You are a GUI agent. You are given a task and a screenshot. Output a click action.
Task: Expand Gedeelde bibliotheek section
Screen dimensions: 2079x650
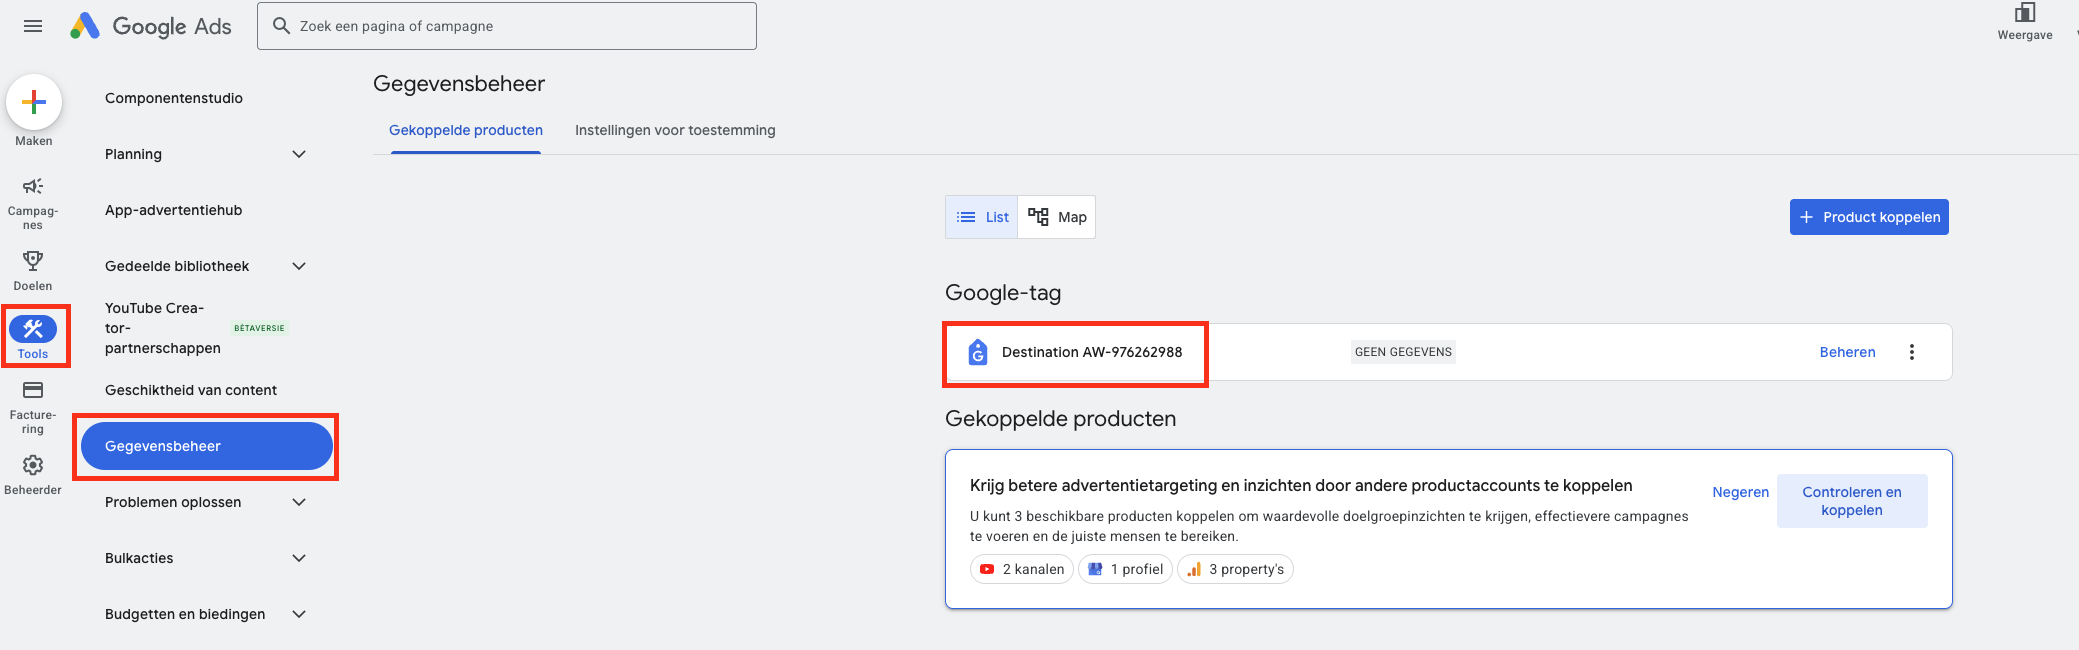[206, 266]
